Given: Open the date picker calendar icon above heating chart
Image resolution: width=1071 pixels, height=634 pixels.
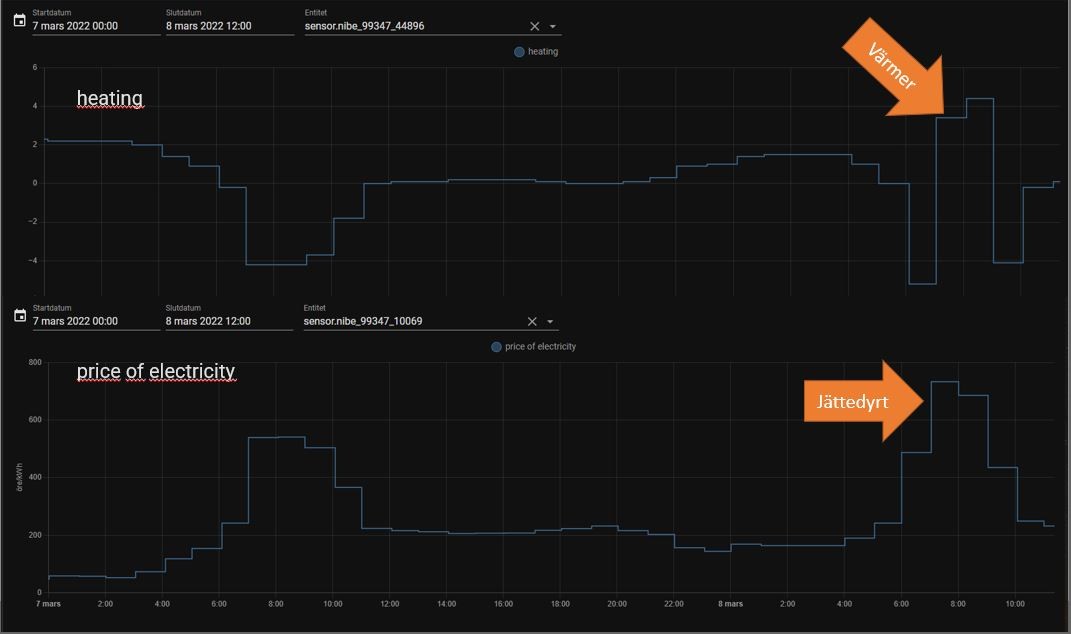Looking at the screenshot, I should [20, 20].
